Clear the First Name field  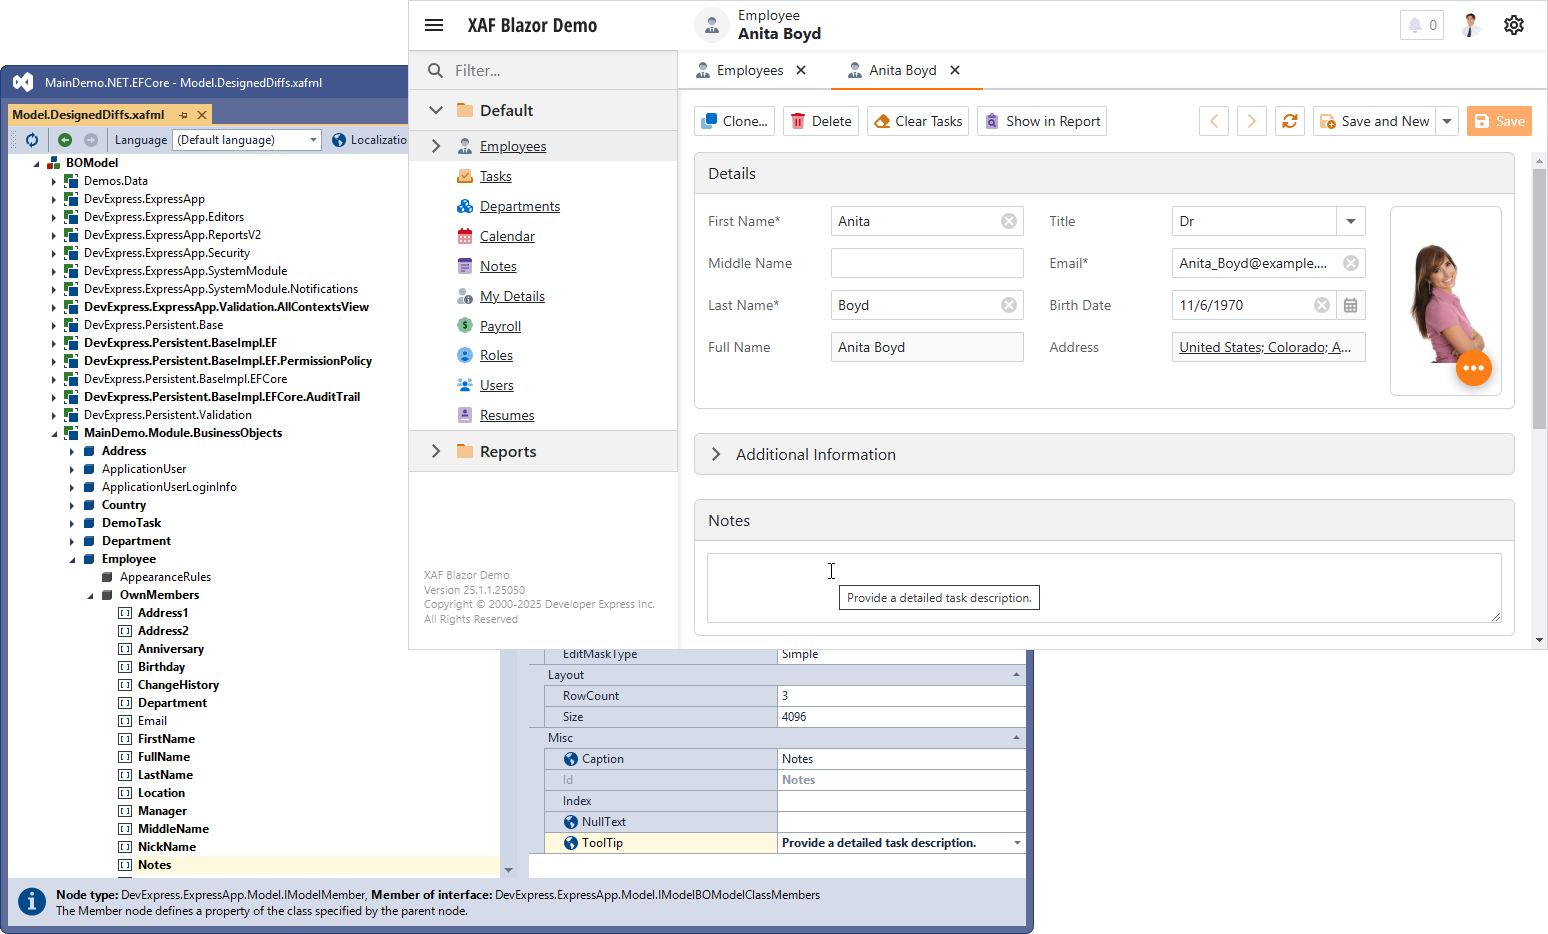click(x=1008, y=221)
